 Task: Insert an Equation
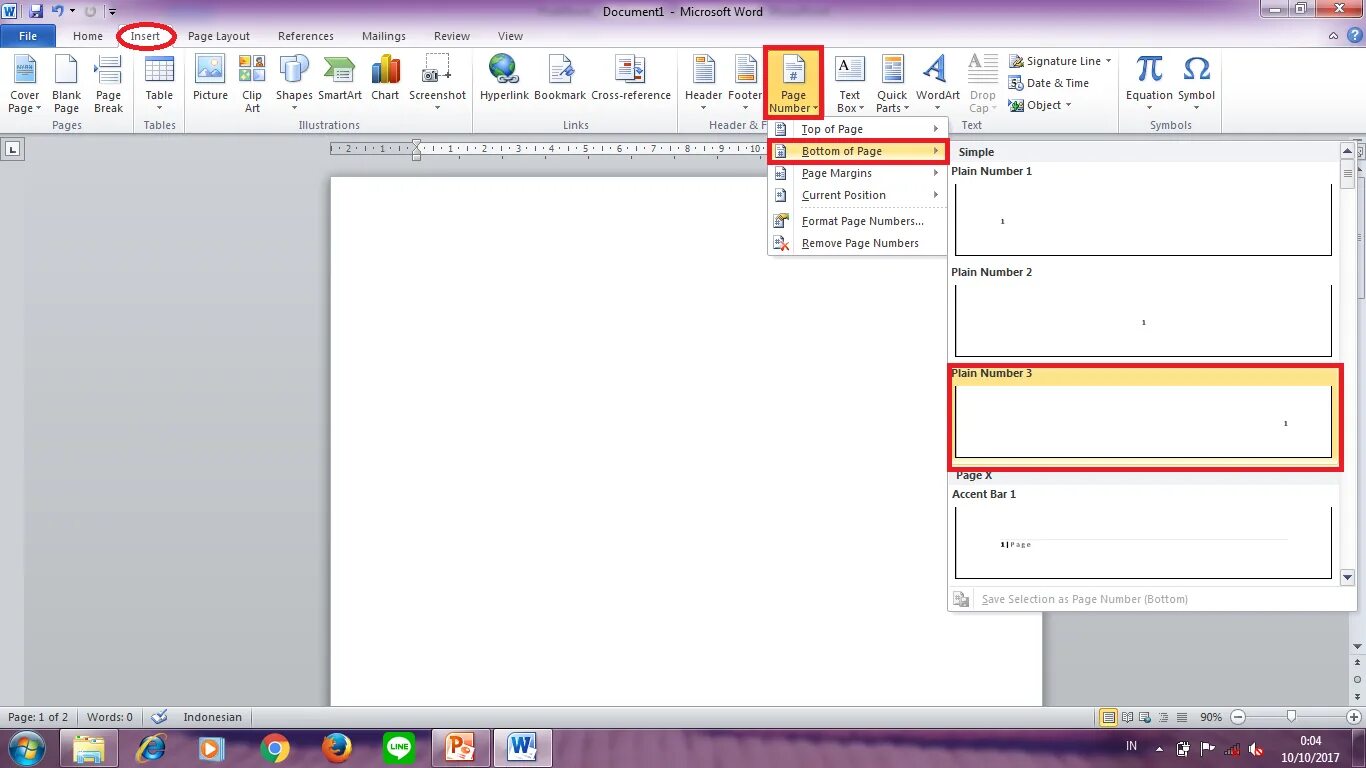(1149, 85)
